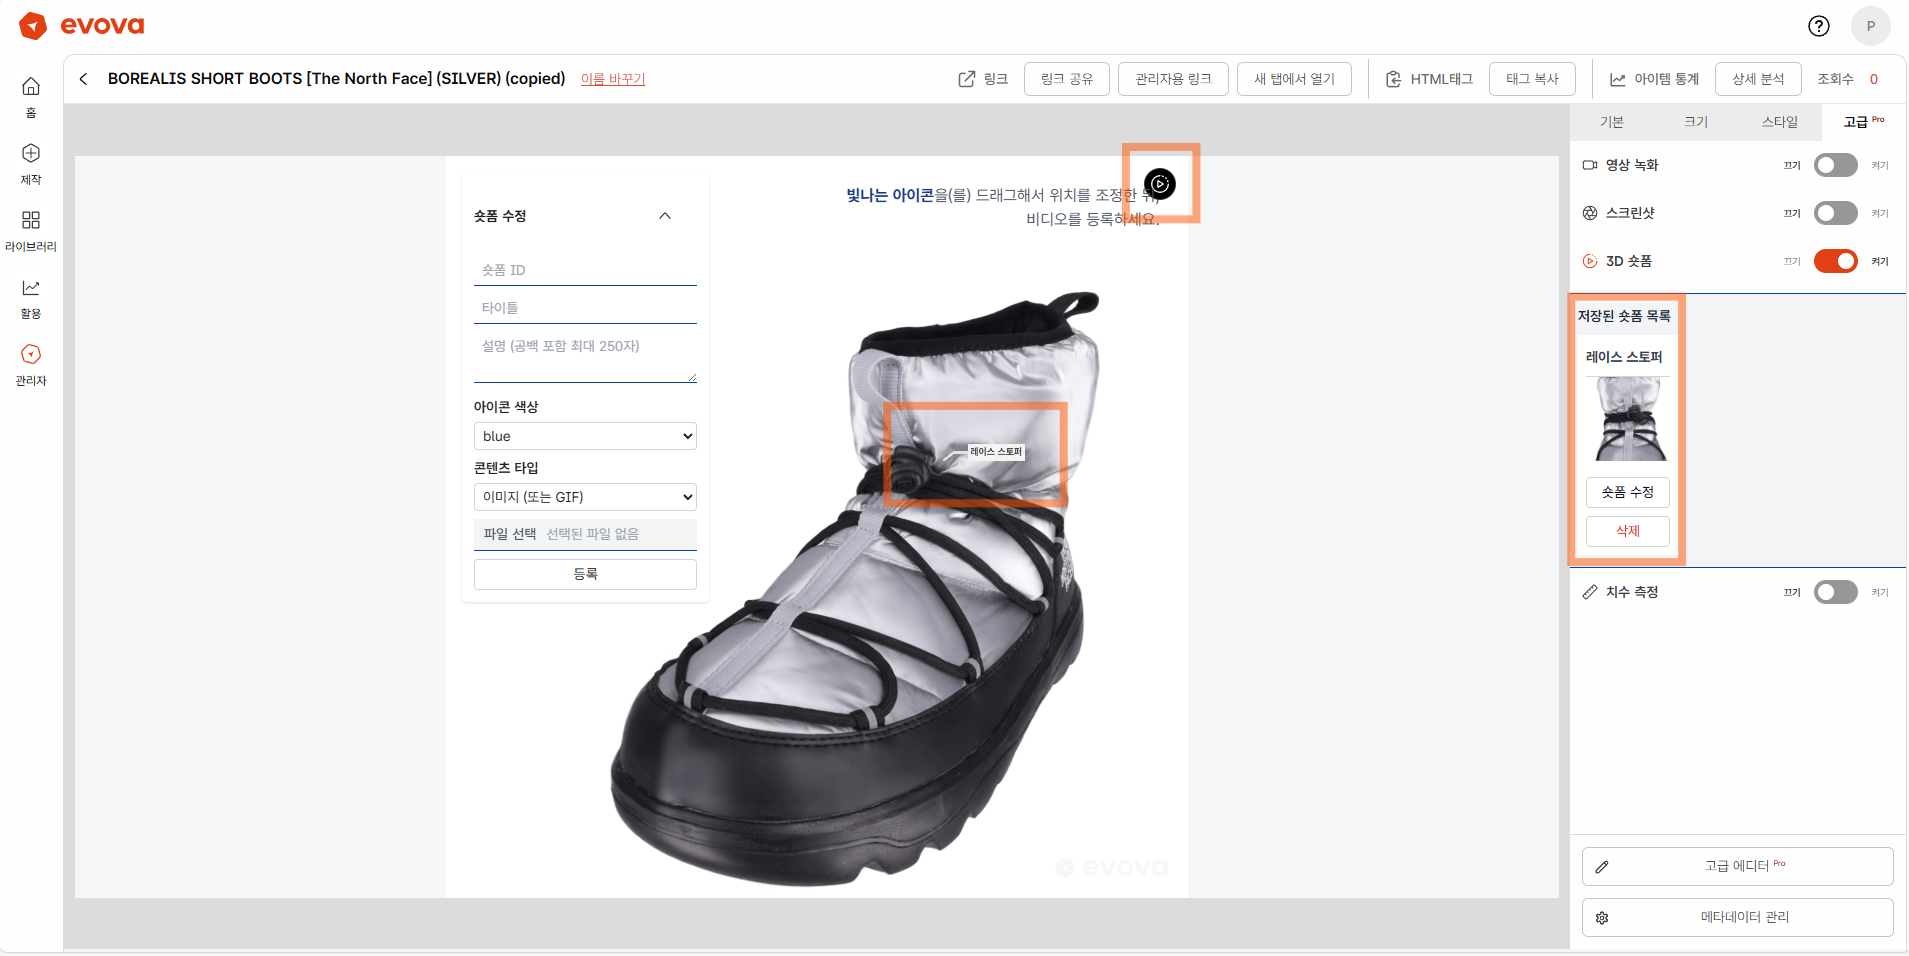Click the 등록 register button
Image resolution: width=1909 pixels, height=956 pixels.
click(585, 574)
